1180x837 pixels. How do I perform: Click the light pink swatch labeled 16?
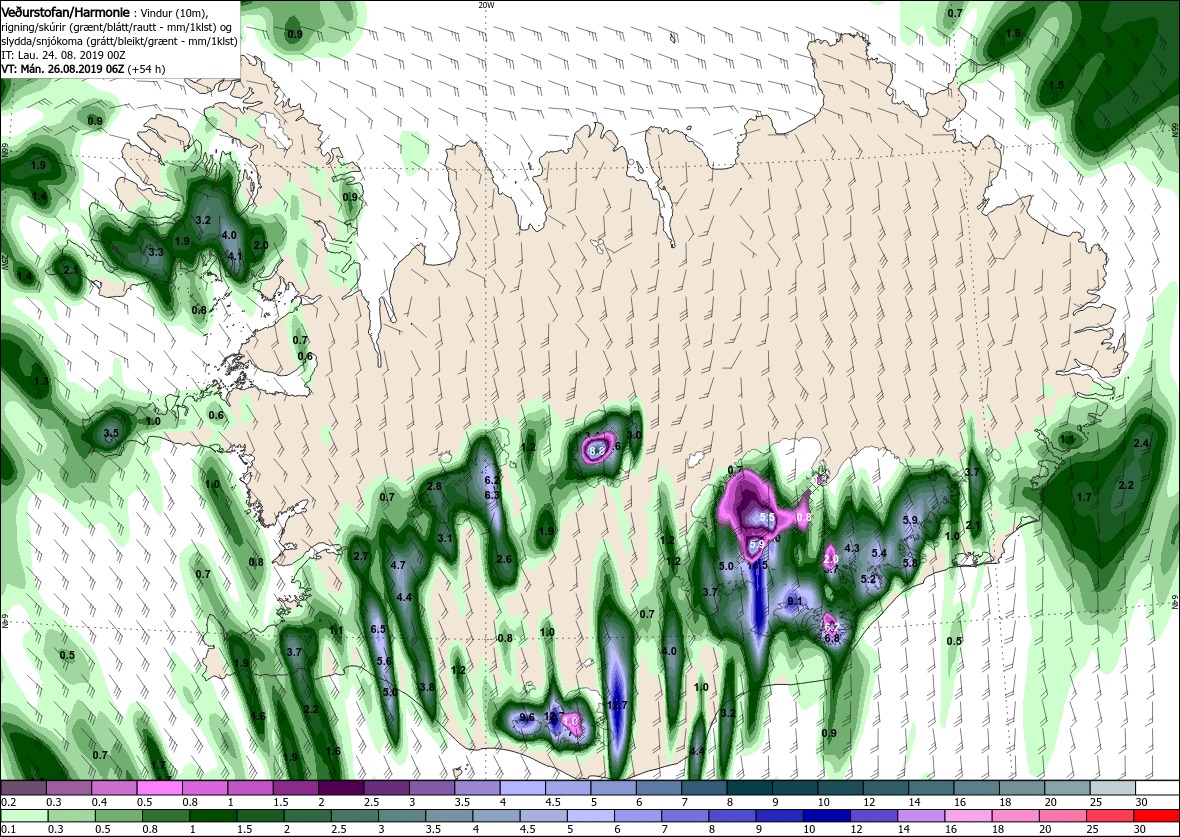coord(968,817)
